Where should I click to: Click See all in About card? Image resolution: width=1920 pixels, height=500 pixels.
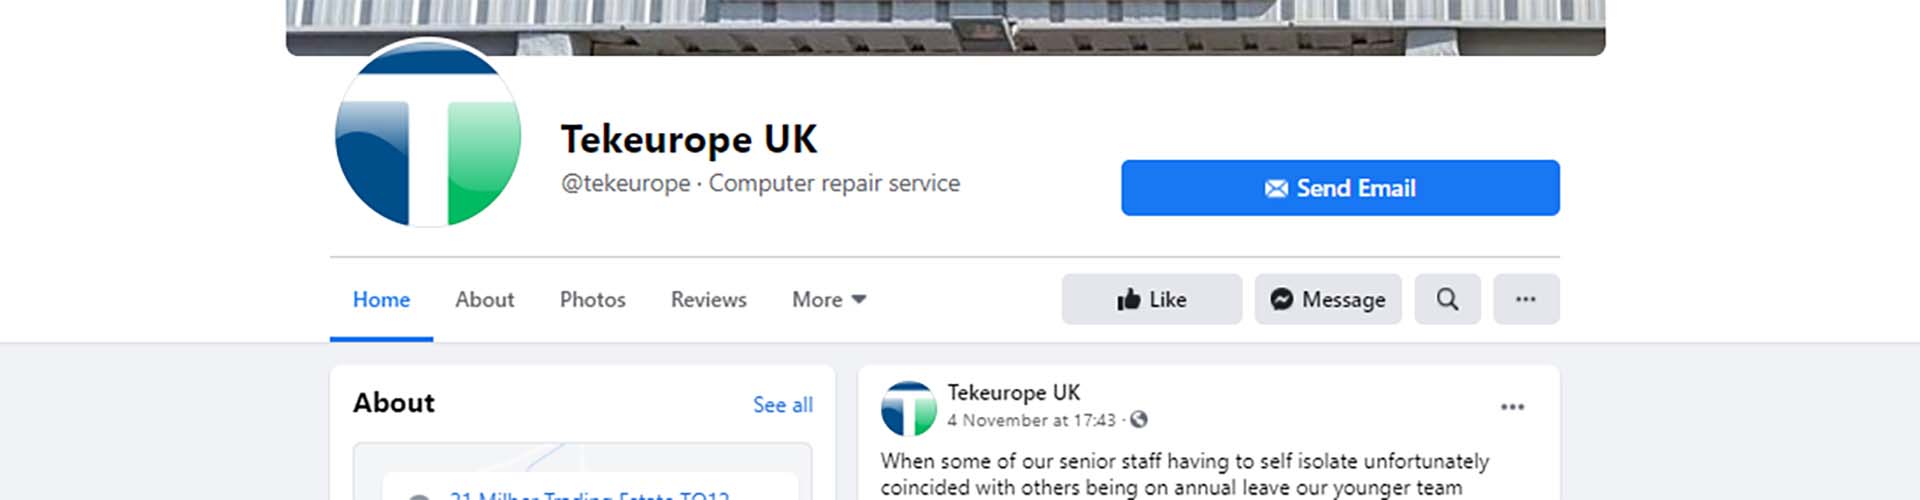coord(782,405)
